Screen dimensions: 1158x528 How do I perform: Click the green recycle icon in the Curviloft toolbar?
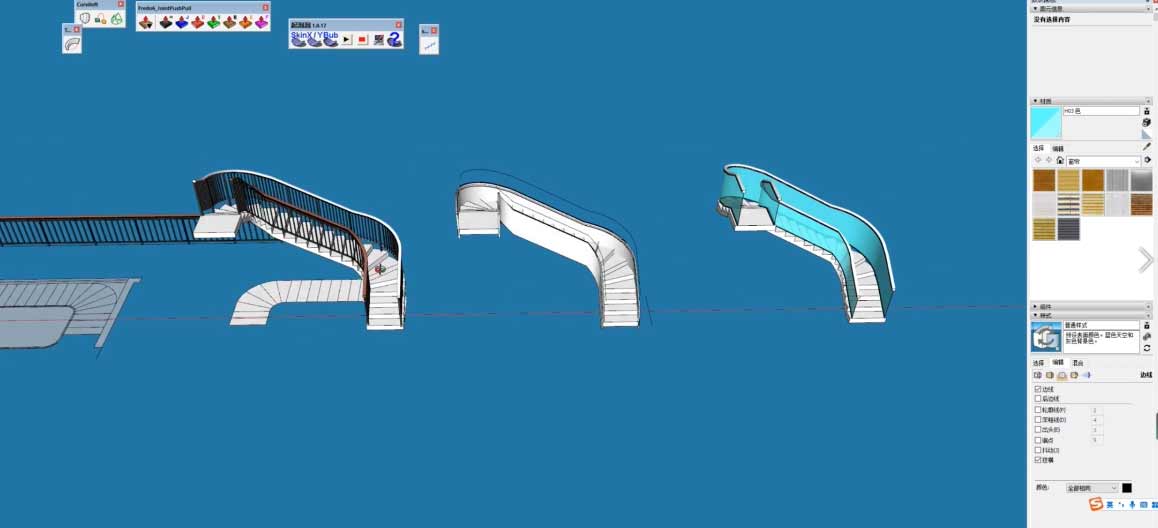[x=116, y=19]
